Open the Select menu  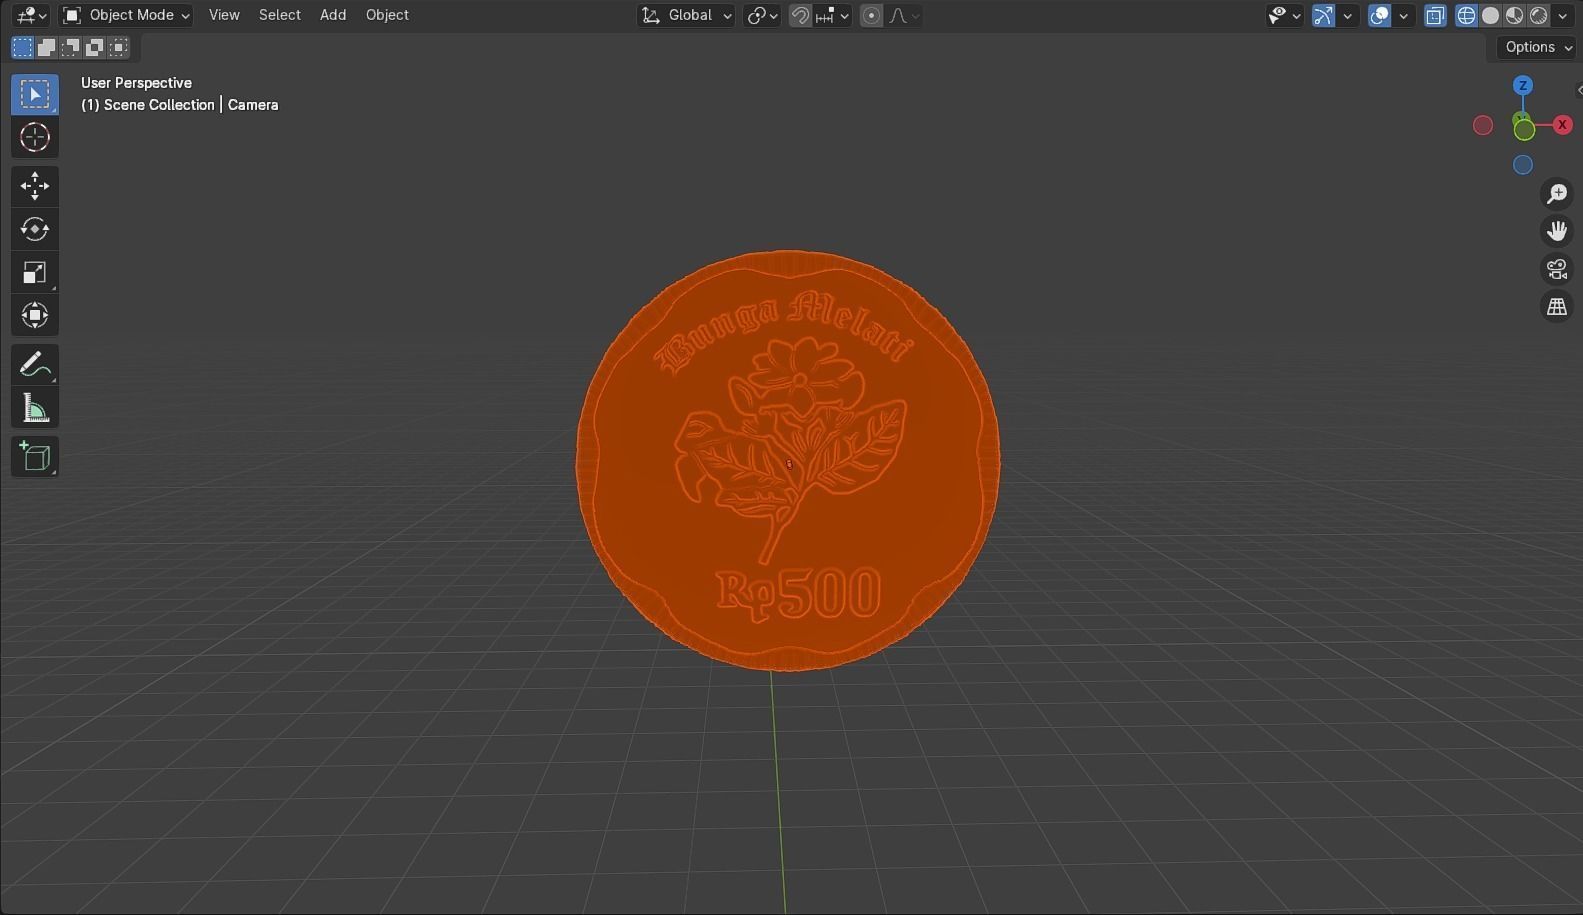point(280,15)
